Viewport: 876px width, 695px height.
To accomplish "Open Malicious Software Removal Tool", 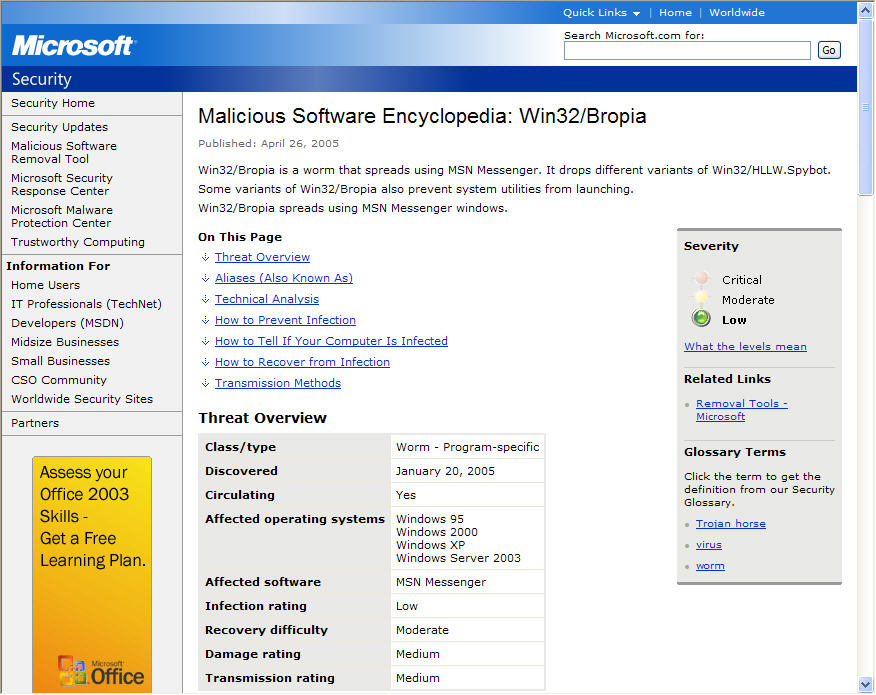I will [x=64, y=153].
